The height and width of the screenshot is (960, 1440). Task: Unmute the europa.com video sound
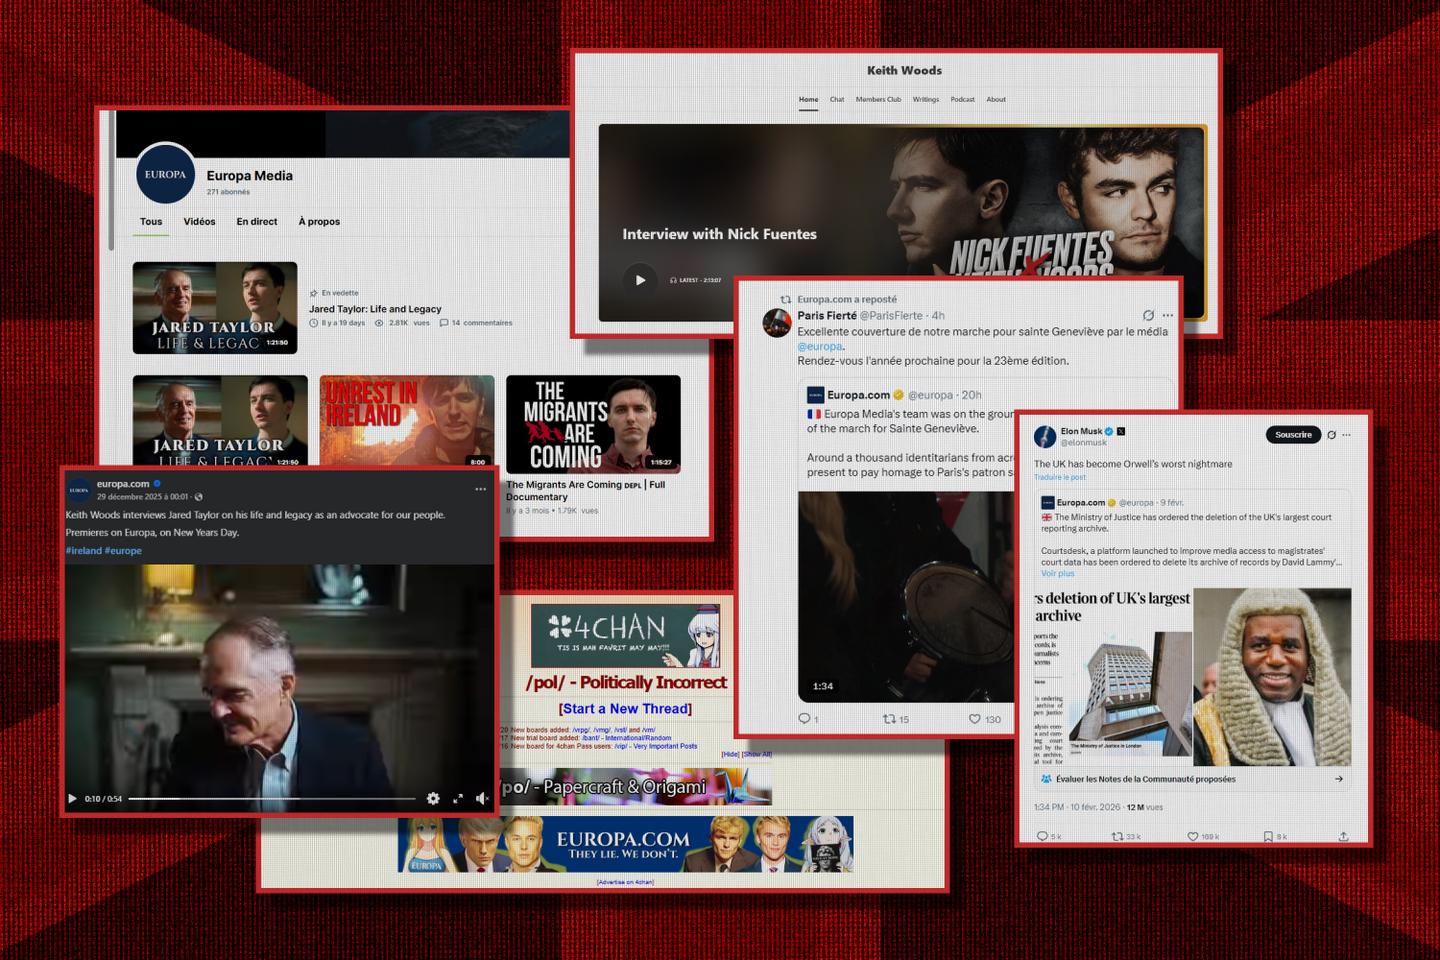[482, 798]
